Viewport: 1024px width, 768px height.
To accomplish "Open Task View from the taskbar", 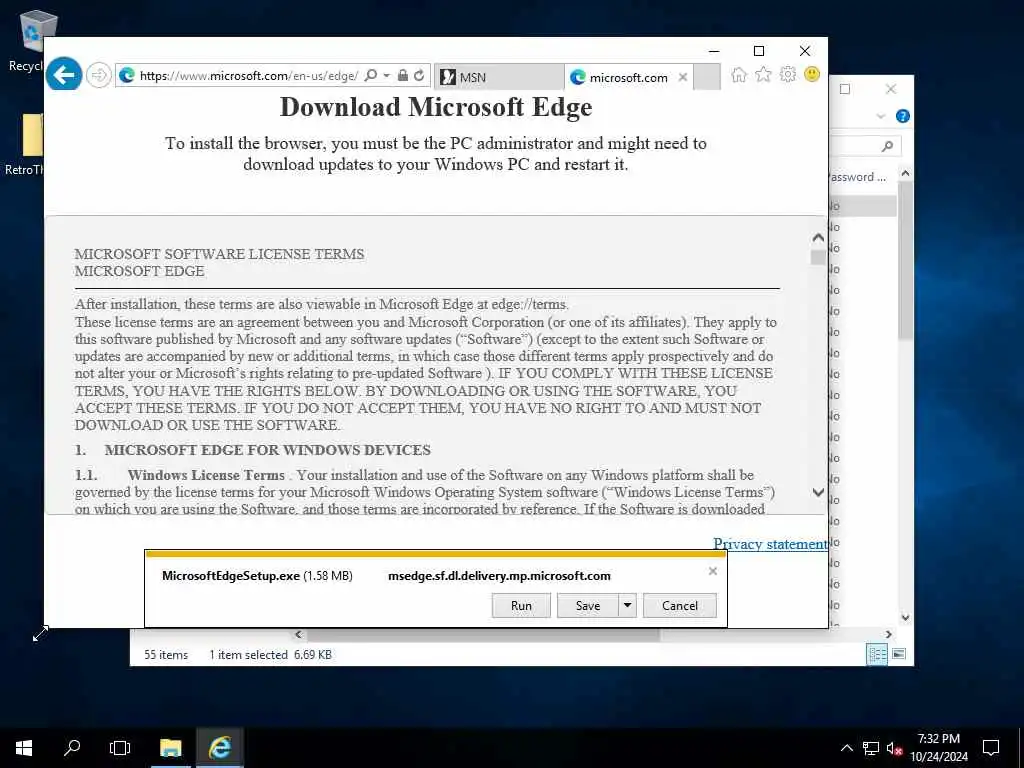I will click(120, 748).
